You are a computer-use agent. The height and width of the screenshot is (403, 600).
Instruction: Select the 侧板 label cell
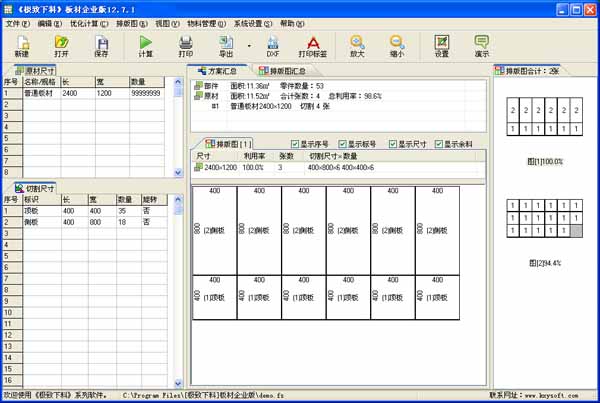pos(41,222)
